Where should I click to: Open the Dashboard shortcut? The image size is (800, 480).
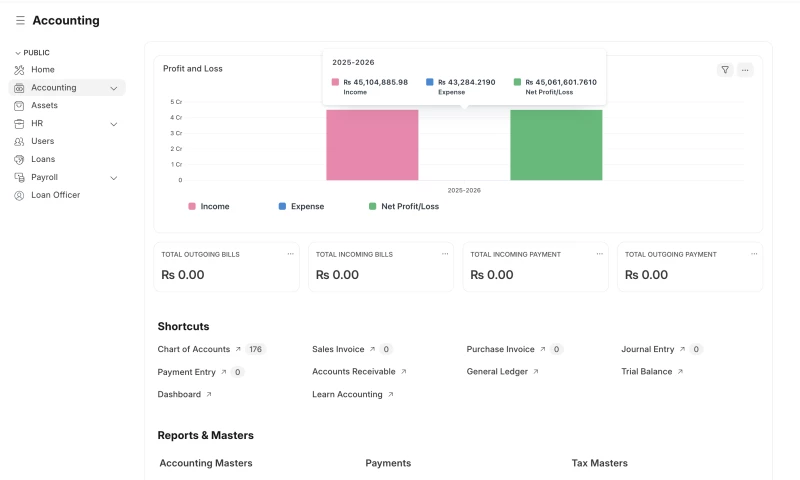pos(179,394)
